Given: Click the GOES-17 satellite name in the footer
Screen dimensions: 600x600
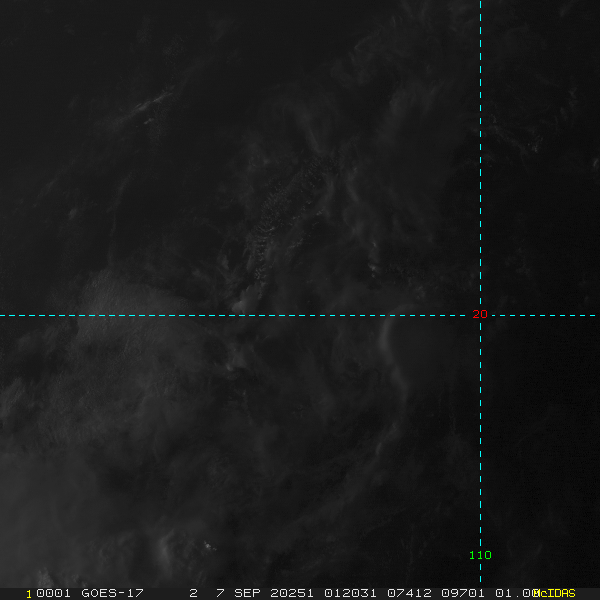Looking at the screenshot, I should (112, 593).
